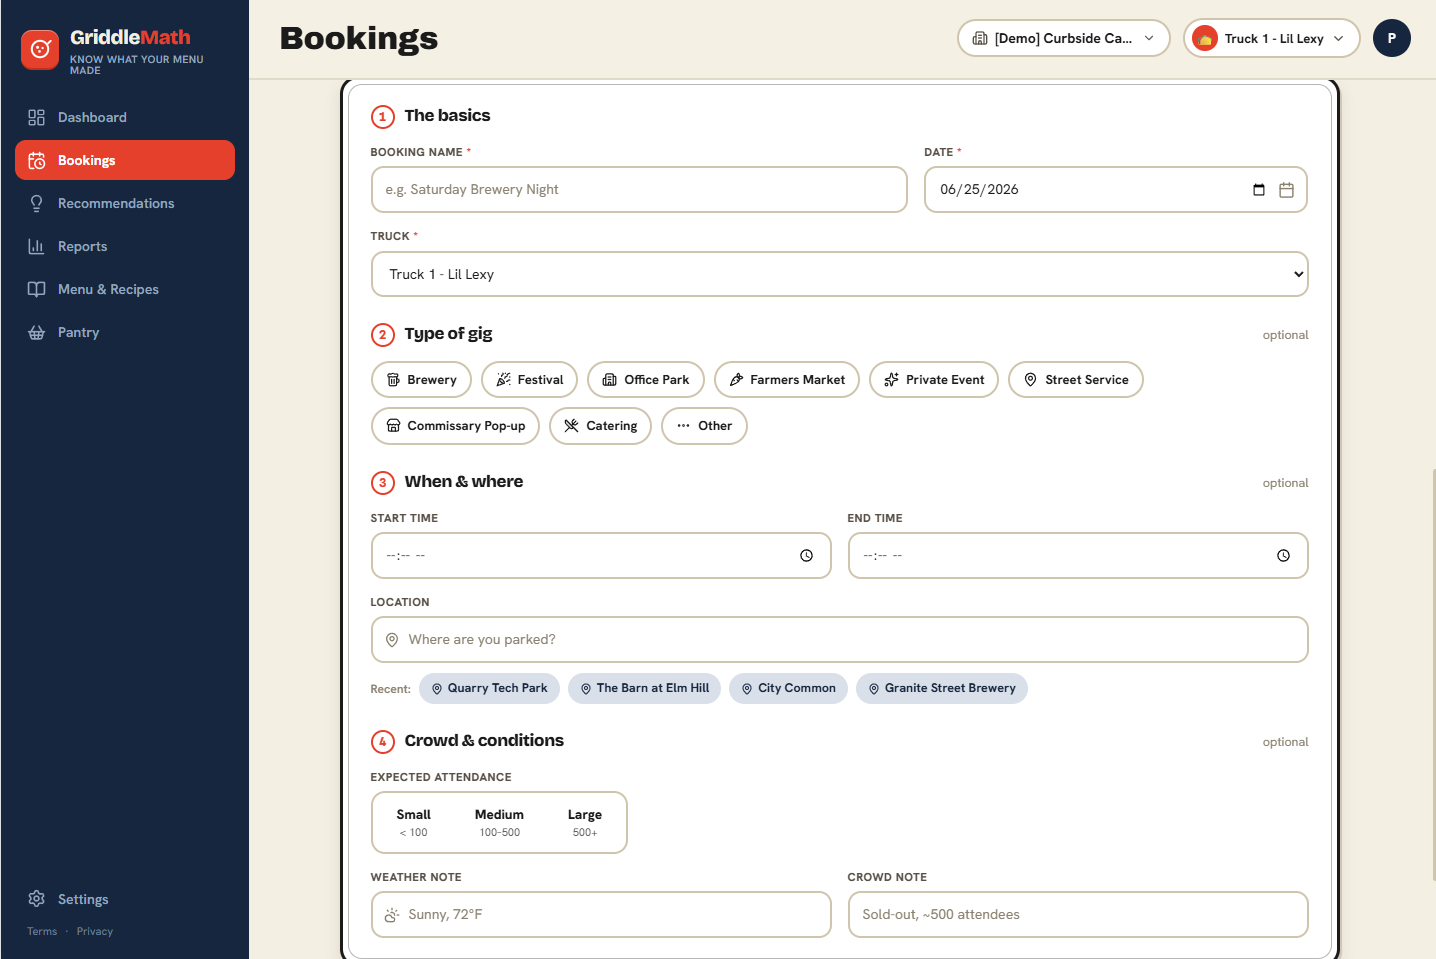Click the Weather Note input field

[x=601, y=914]
